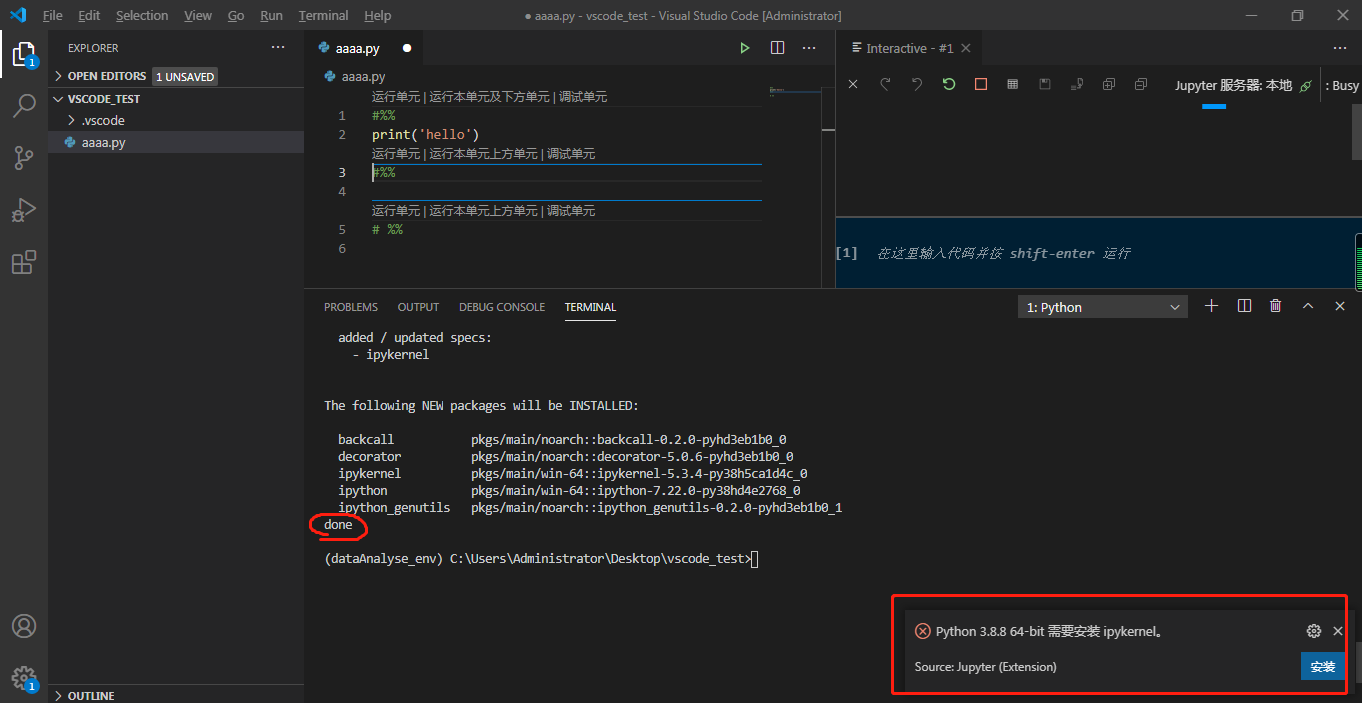Open Run menu
The height and width of the screenshot is (703, 1362).
[271, 15]
